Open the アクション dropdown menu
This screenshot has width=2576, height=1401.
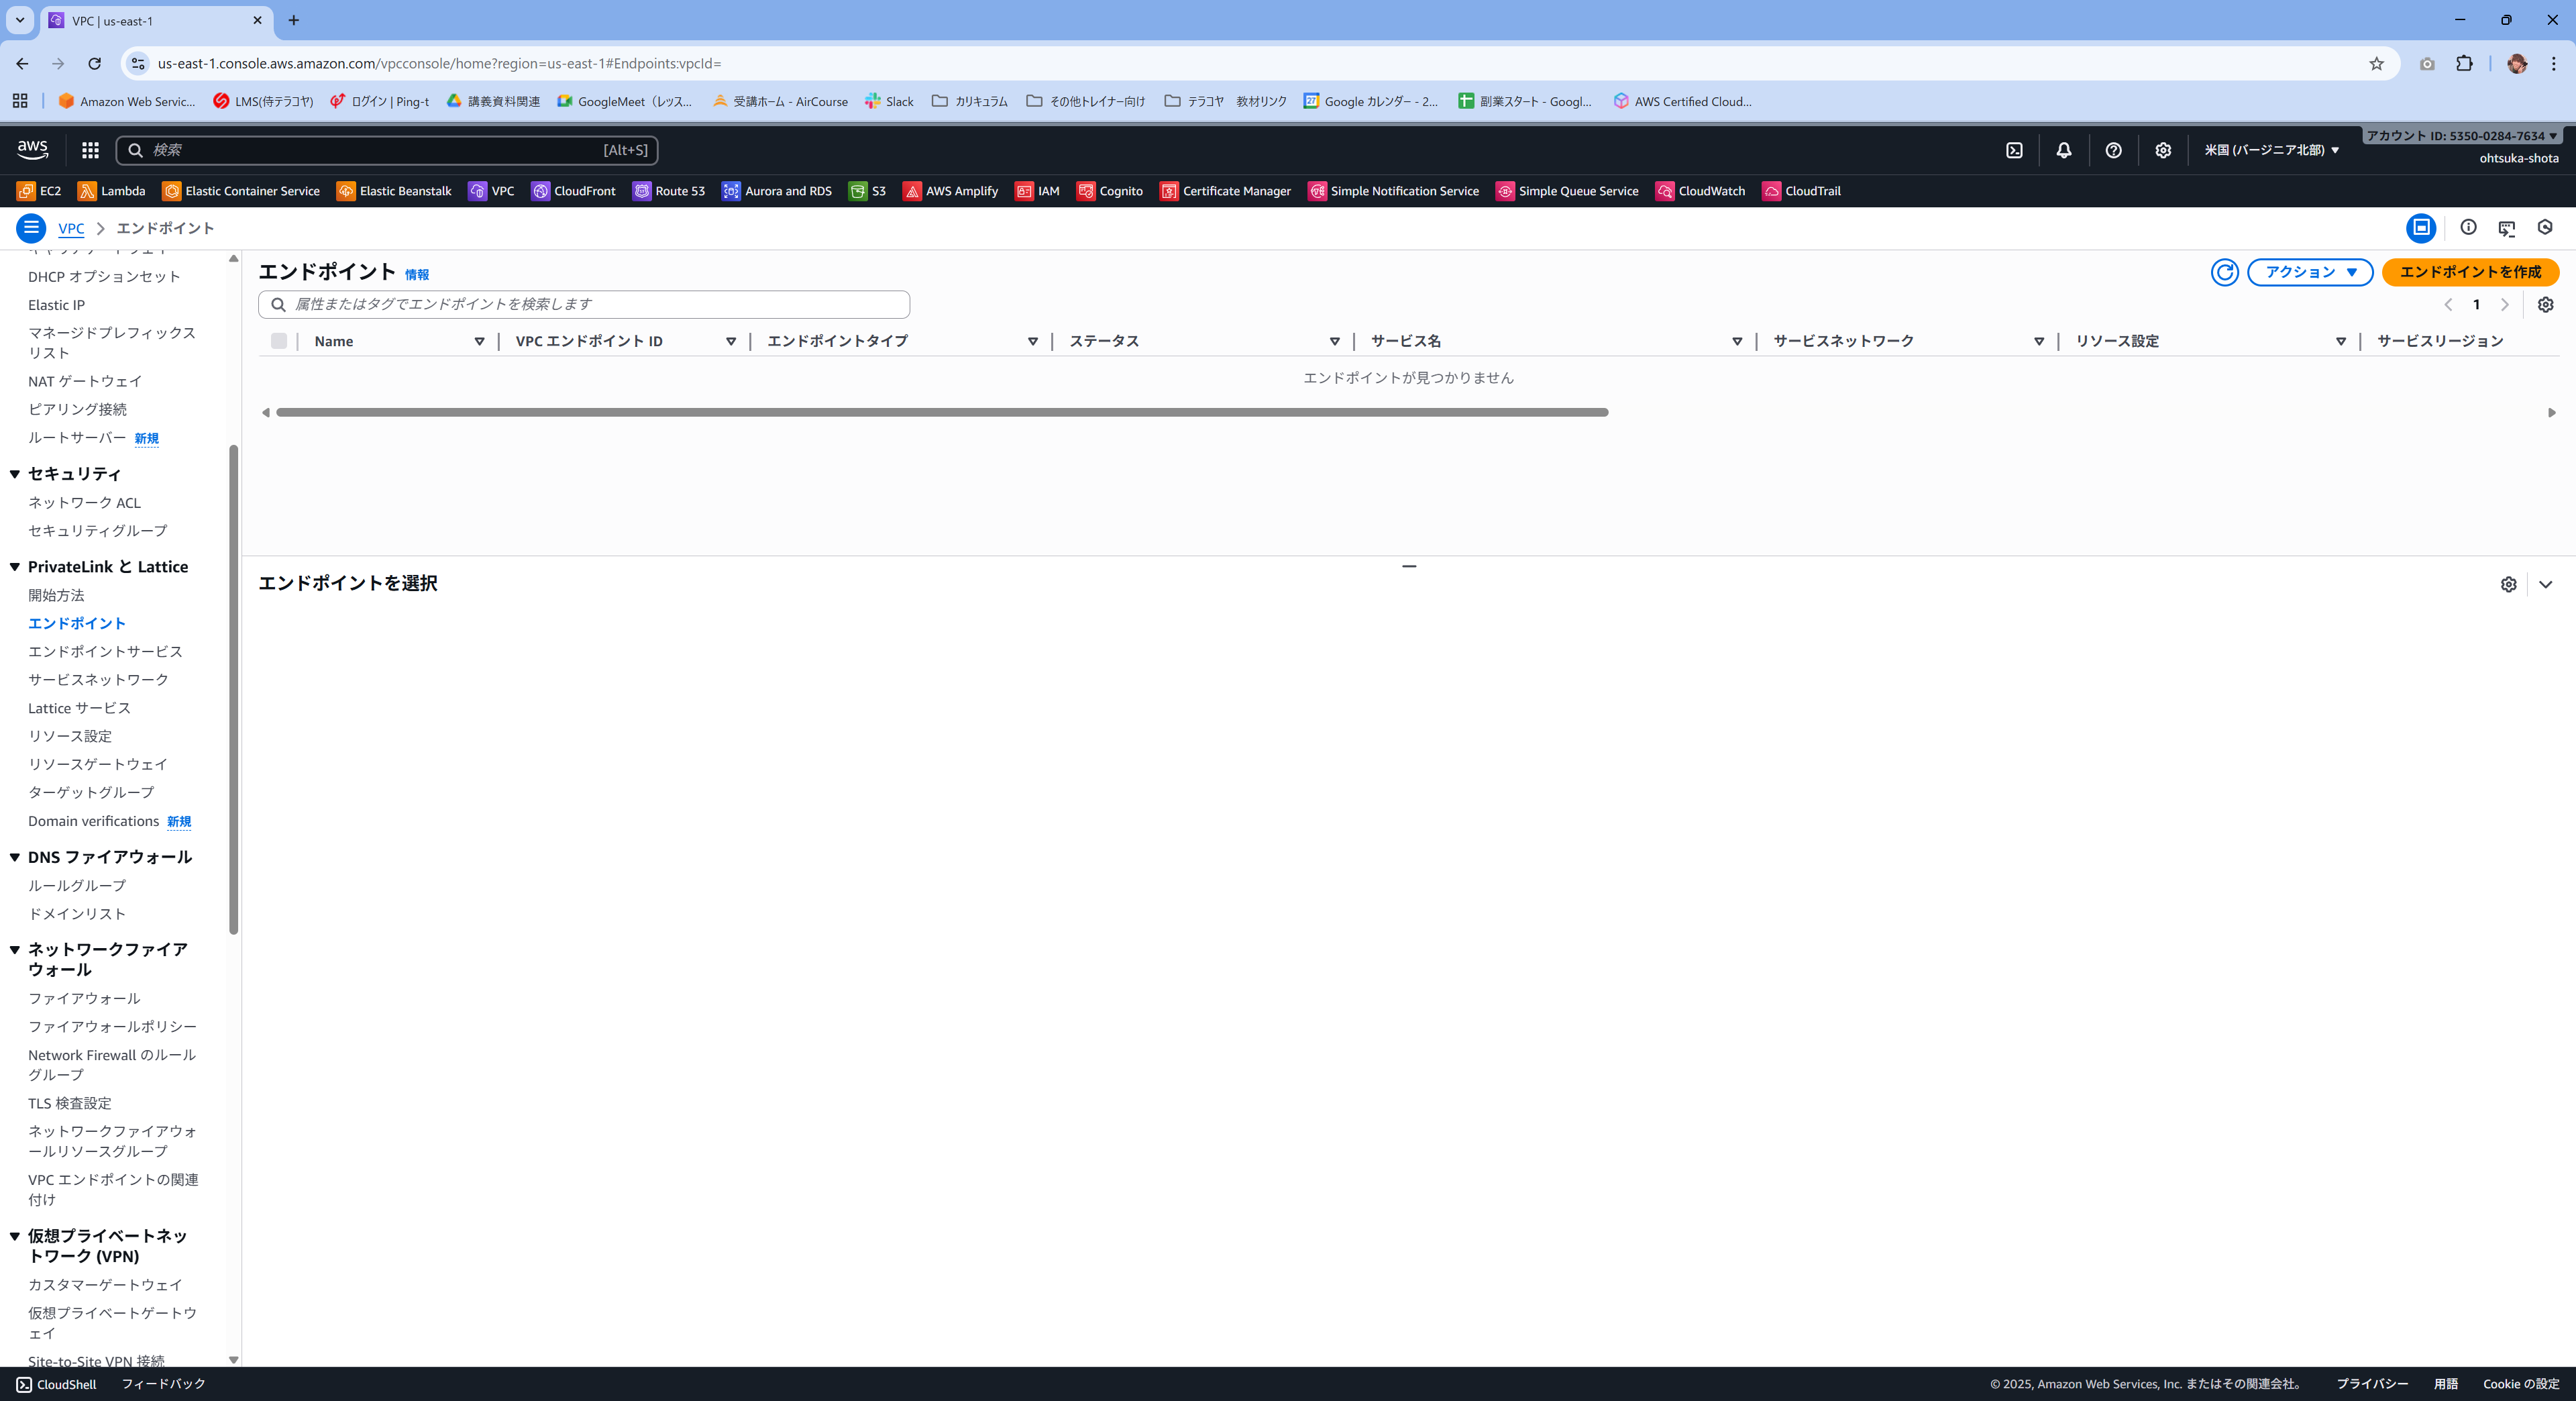[x=2310, y=272]
